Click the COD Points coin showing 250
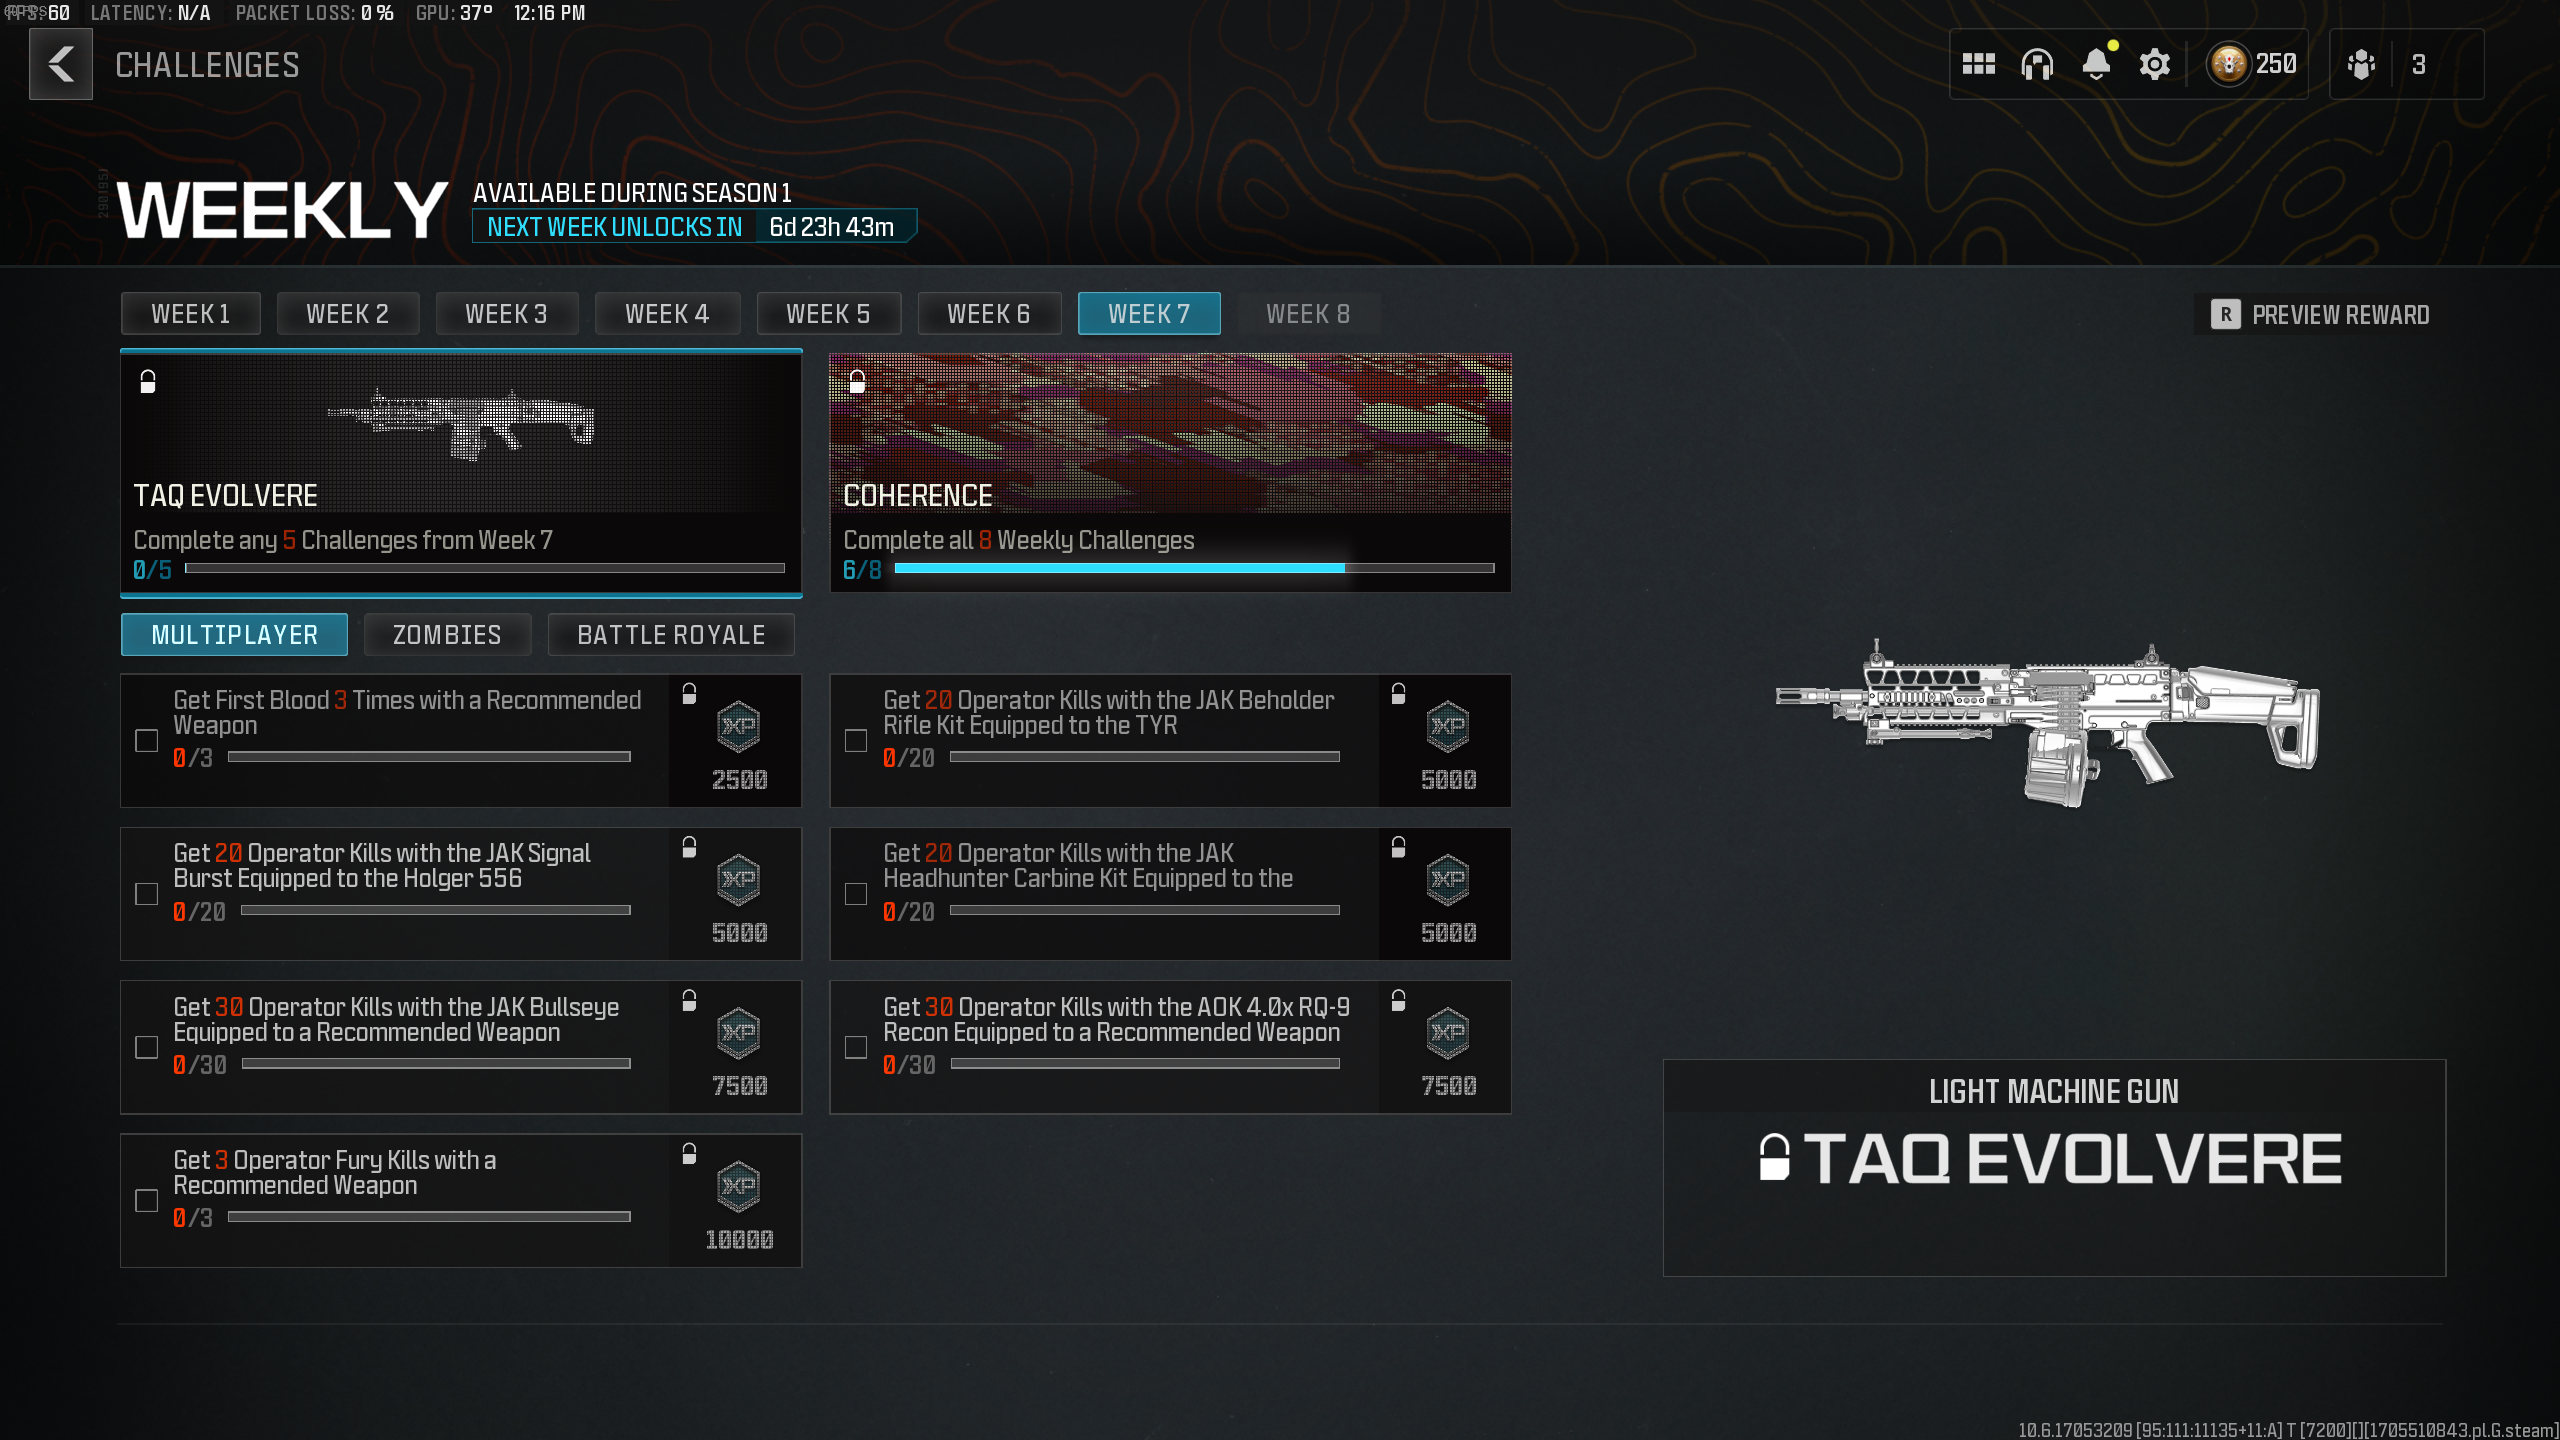Screen dimensions: 2560x1440 tap(2229, 65)
